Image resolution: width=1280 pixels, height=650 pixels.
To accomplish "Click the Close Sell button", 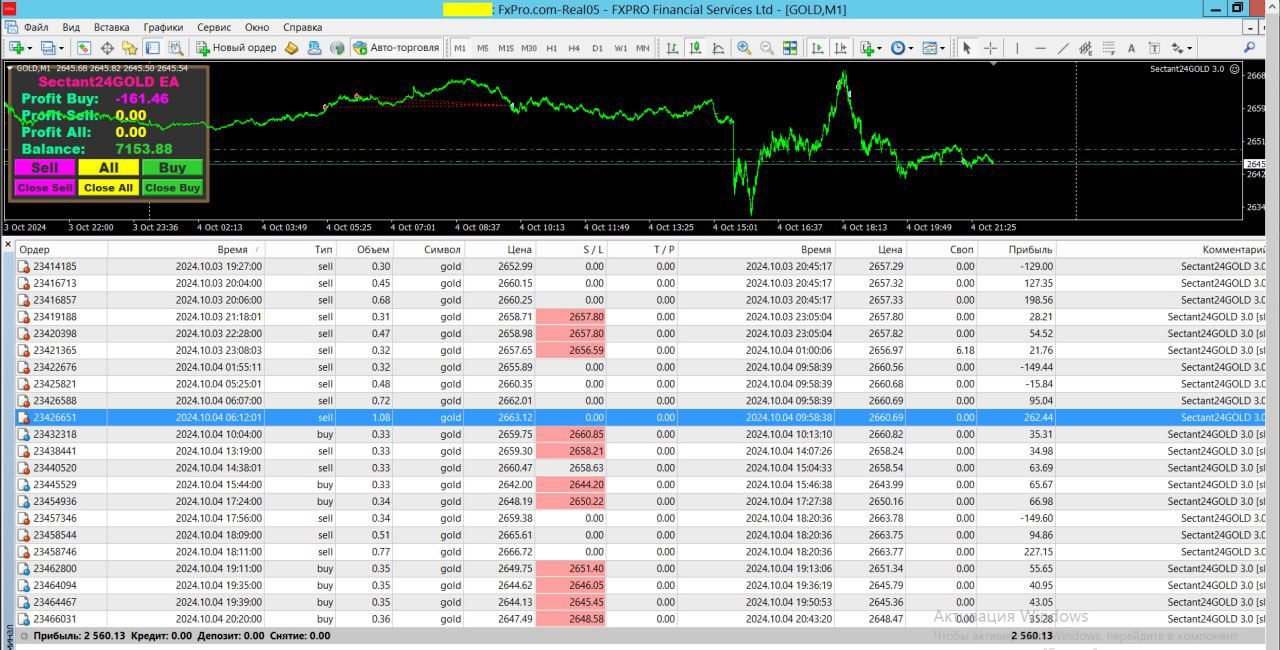I will (45, 187).
